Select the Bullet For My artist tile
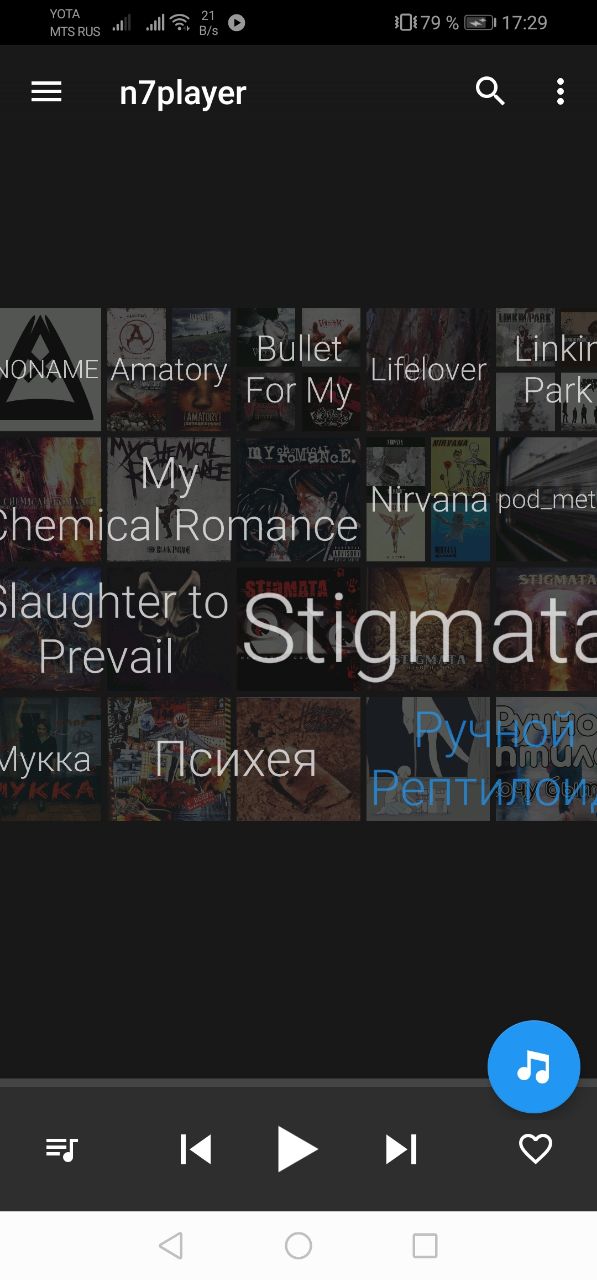Image resolution: width=597 pixels, height=1280 pixels. pyautogui.click(x=299, y=369)
